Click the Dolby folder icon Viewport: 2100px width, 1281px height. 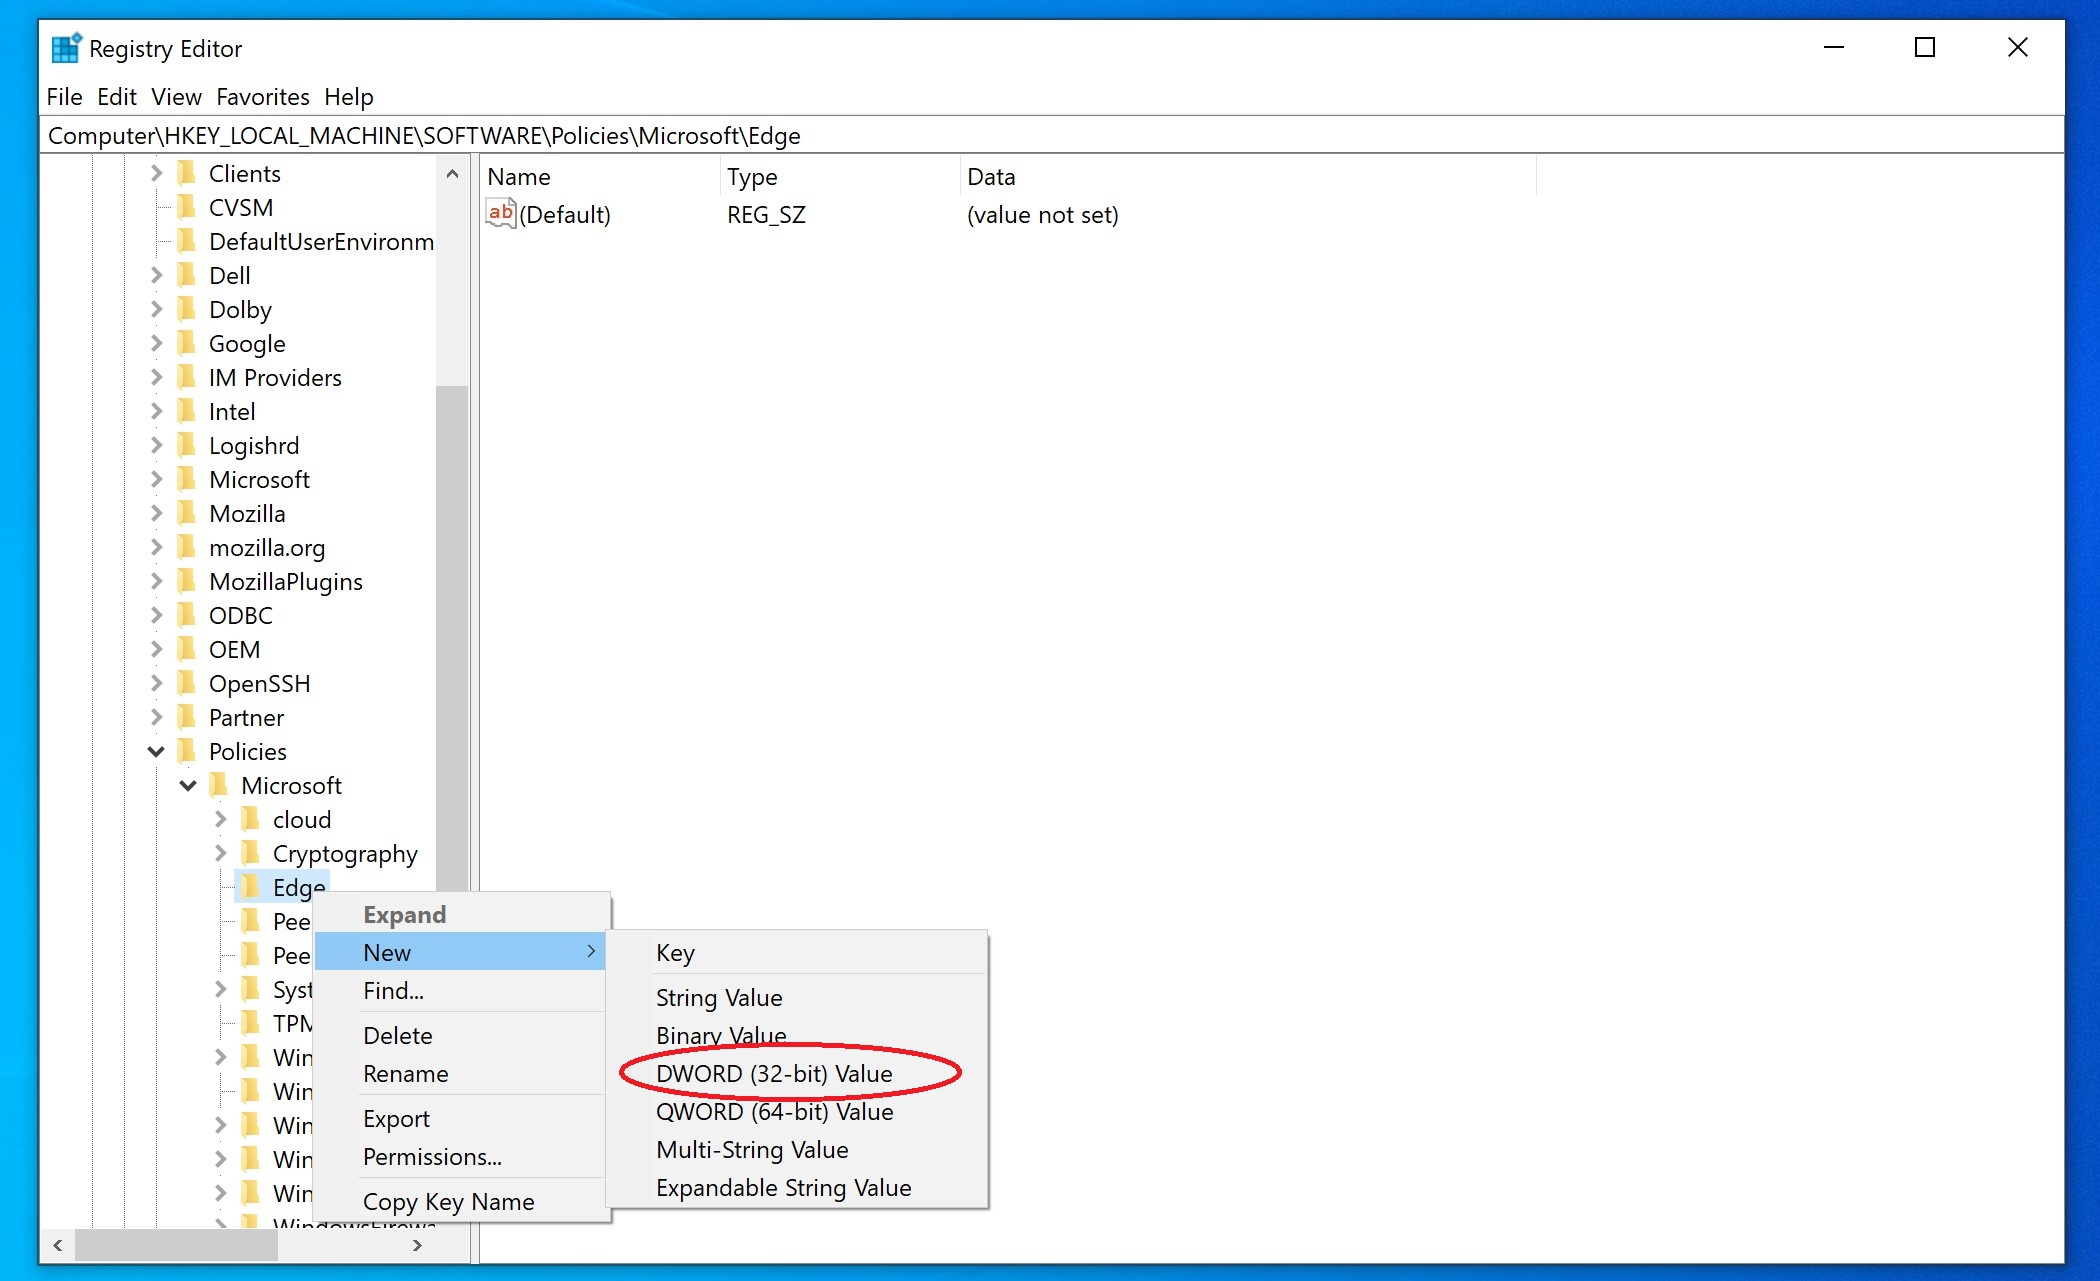pos(186,309)
